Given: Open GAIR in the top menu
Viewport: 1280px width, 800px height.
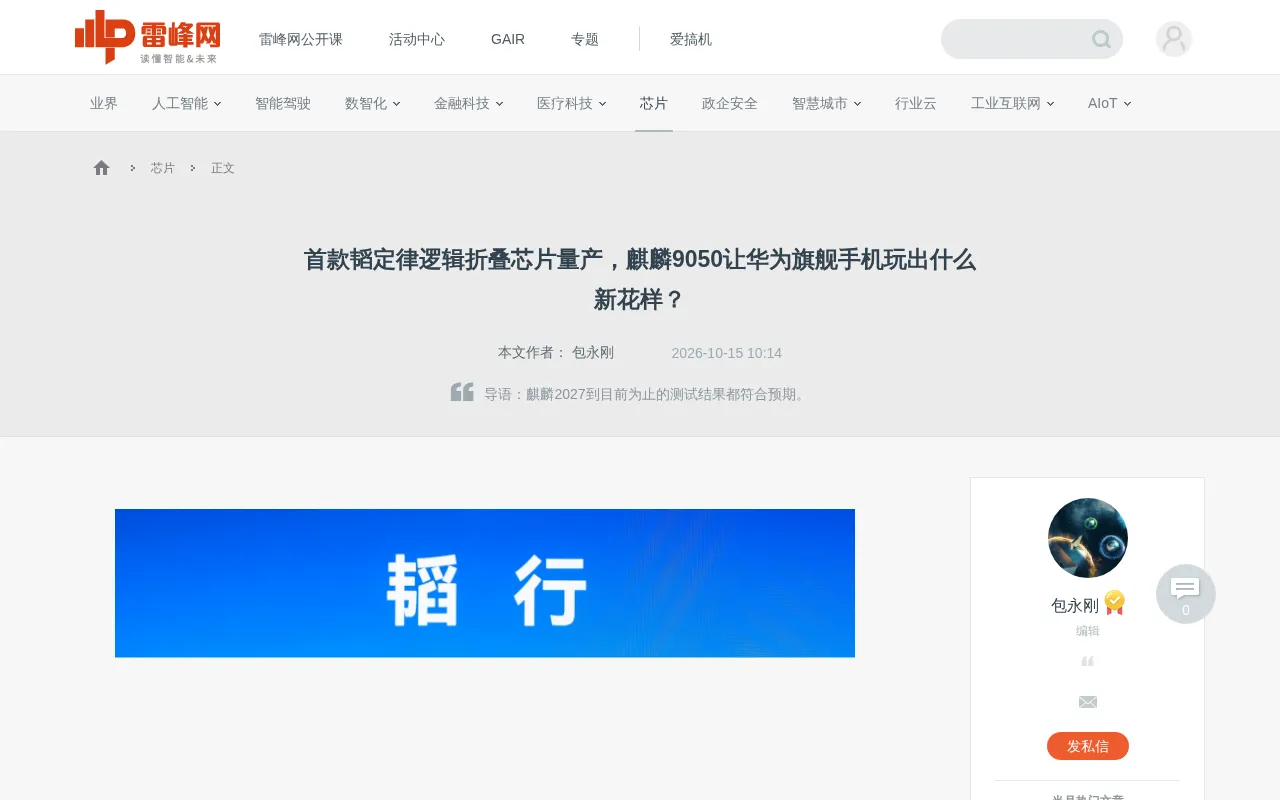Looking at the screenshot, I should pos(508,39).
